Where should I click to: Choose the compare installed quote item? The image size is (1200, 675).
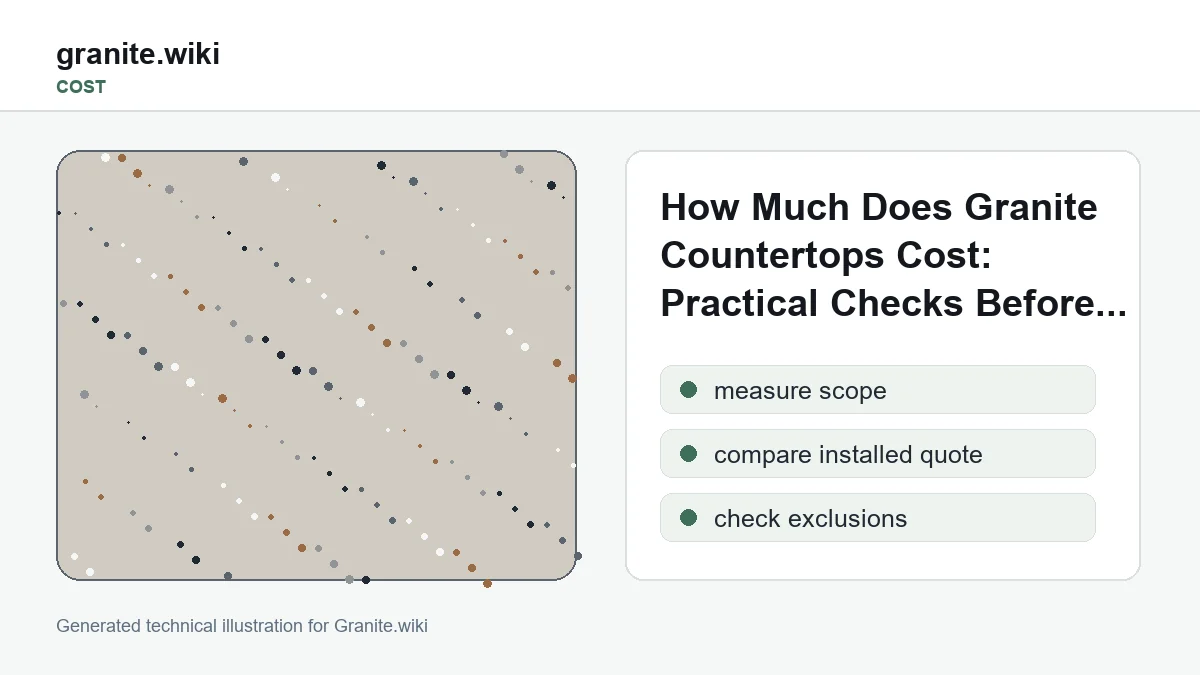point(878,453)
